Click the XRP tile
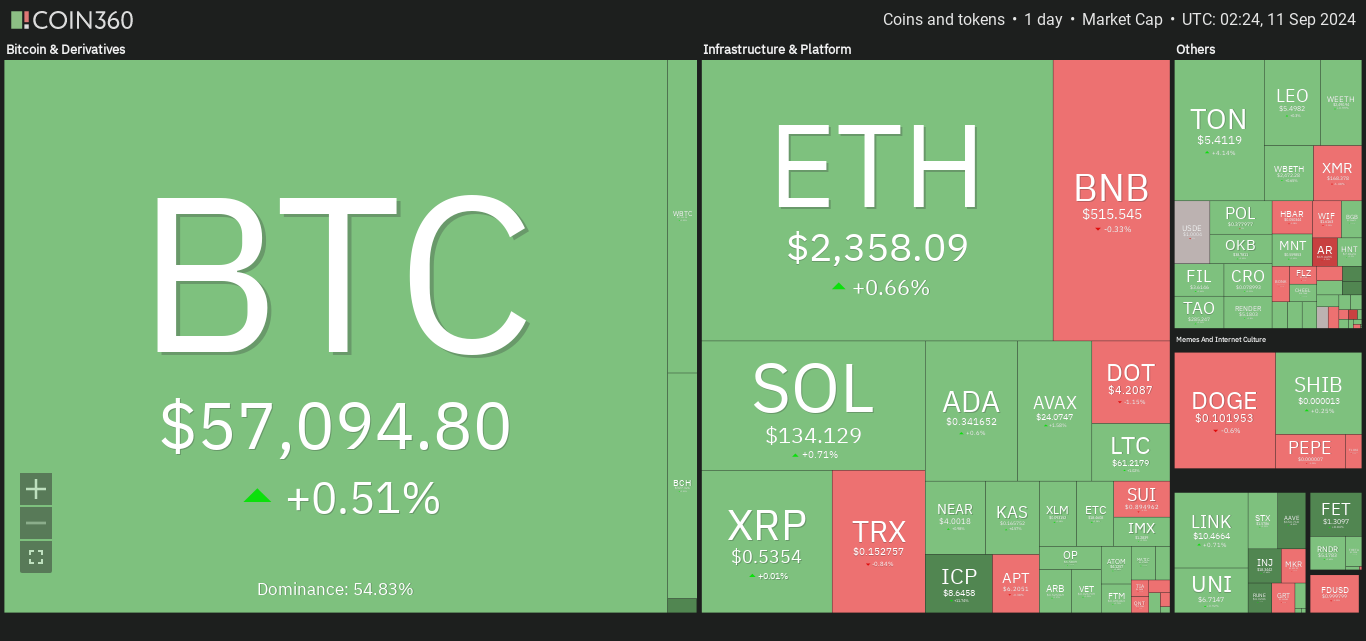The image size is (1366, 641). [766, 542]
